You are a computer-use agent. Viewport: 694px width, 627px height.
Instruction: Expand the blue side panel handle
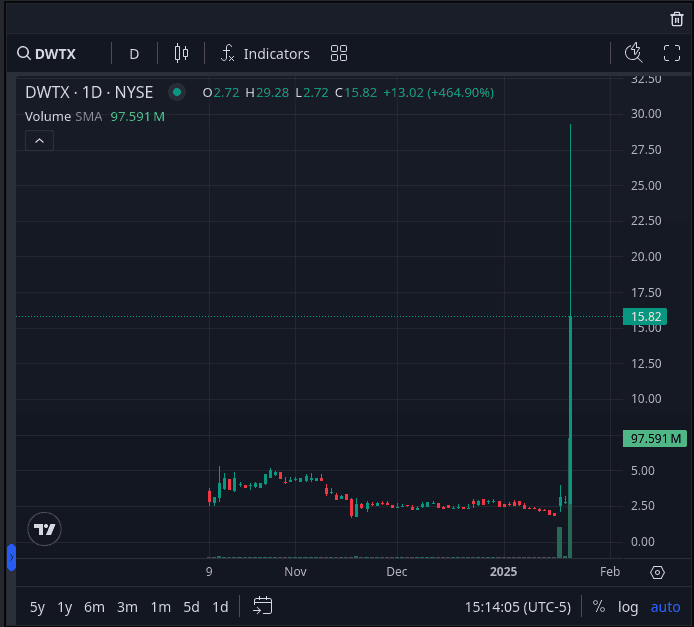click(12, 558)
